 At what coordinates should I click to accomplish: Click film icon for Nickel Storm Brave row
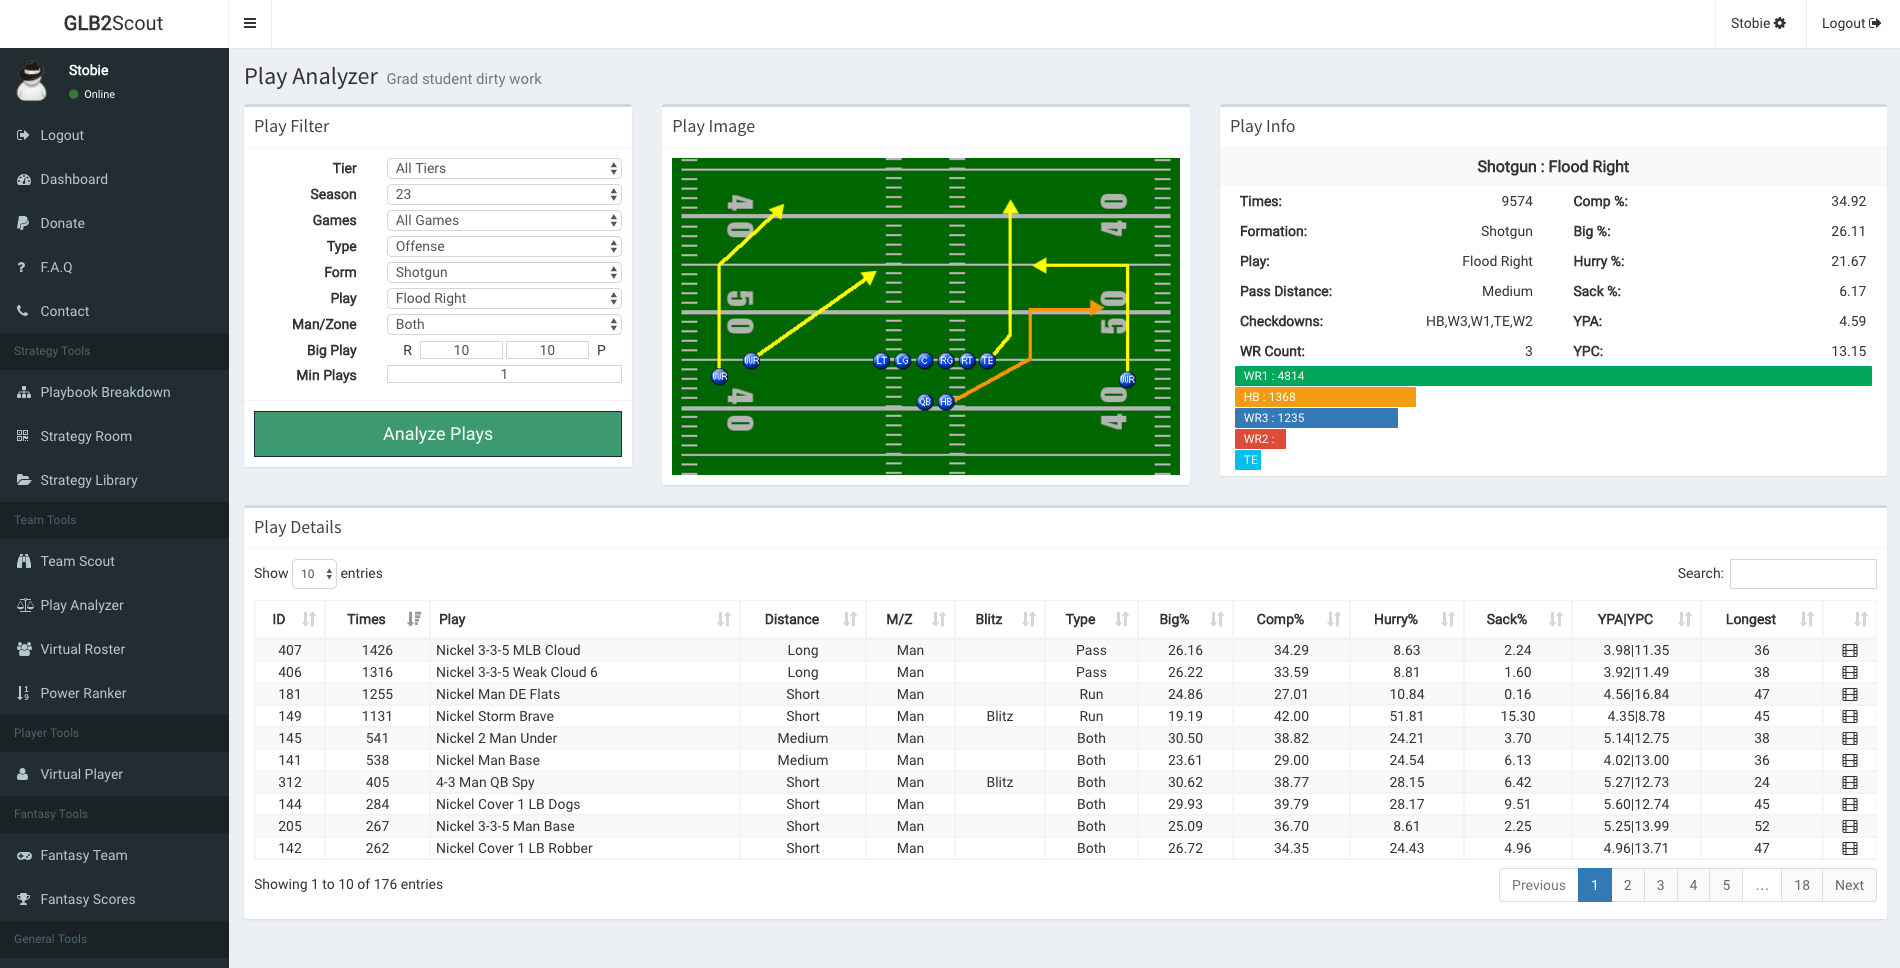click(x=1849, y=716)
